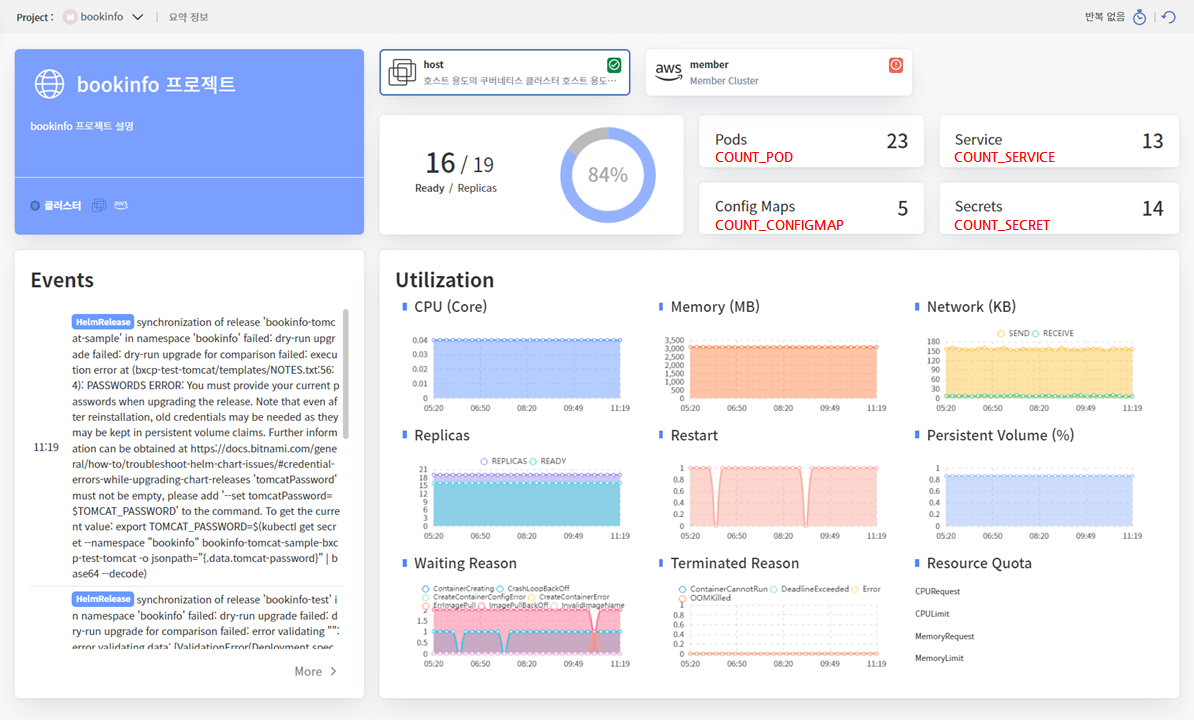Viewport: 1194px width, 720px height.
Task: Click the Events panel scrollbar
Action: (x=346, y=374)
